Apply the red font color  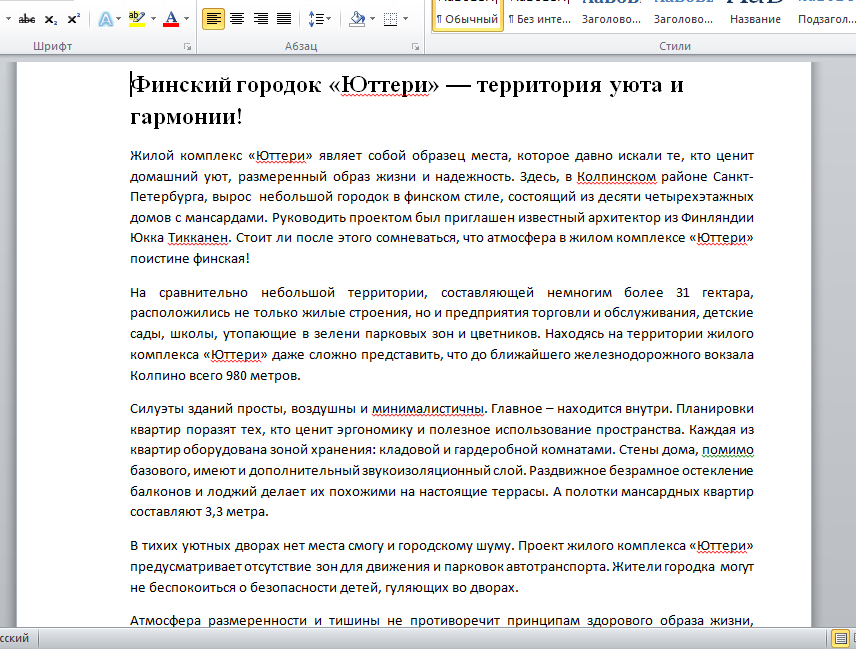171,19
